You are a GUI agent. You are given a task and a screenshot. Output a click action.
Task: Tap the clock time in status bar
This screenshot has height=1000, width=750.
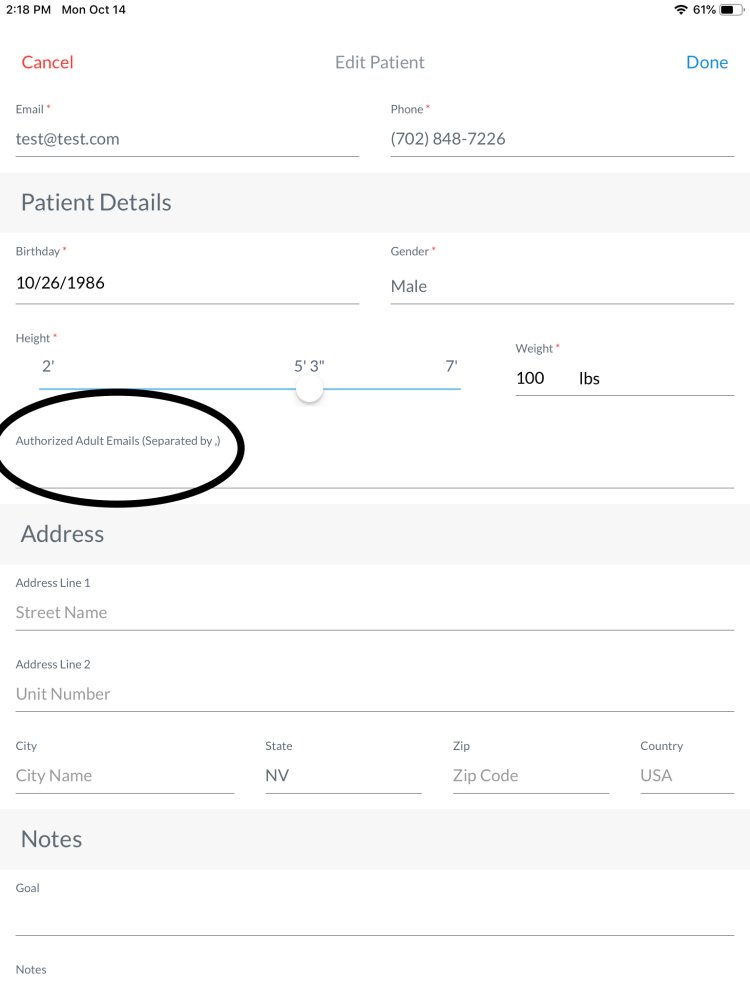point(29,10)
